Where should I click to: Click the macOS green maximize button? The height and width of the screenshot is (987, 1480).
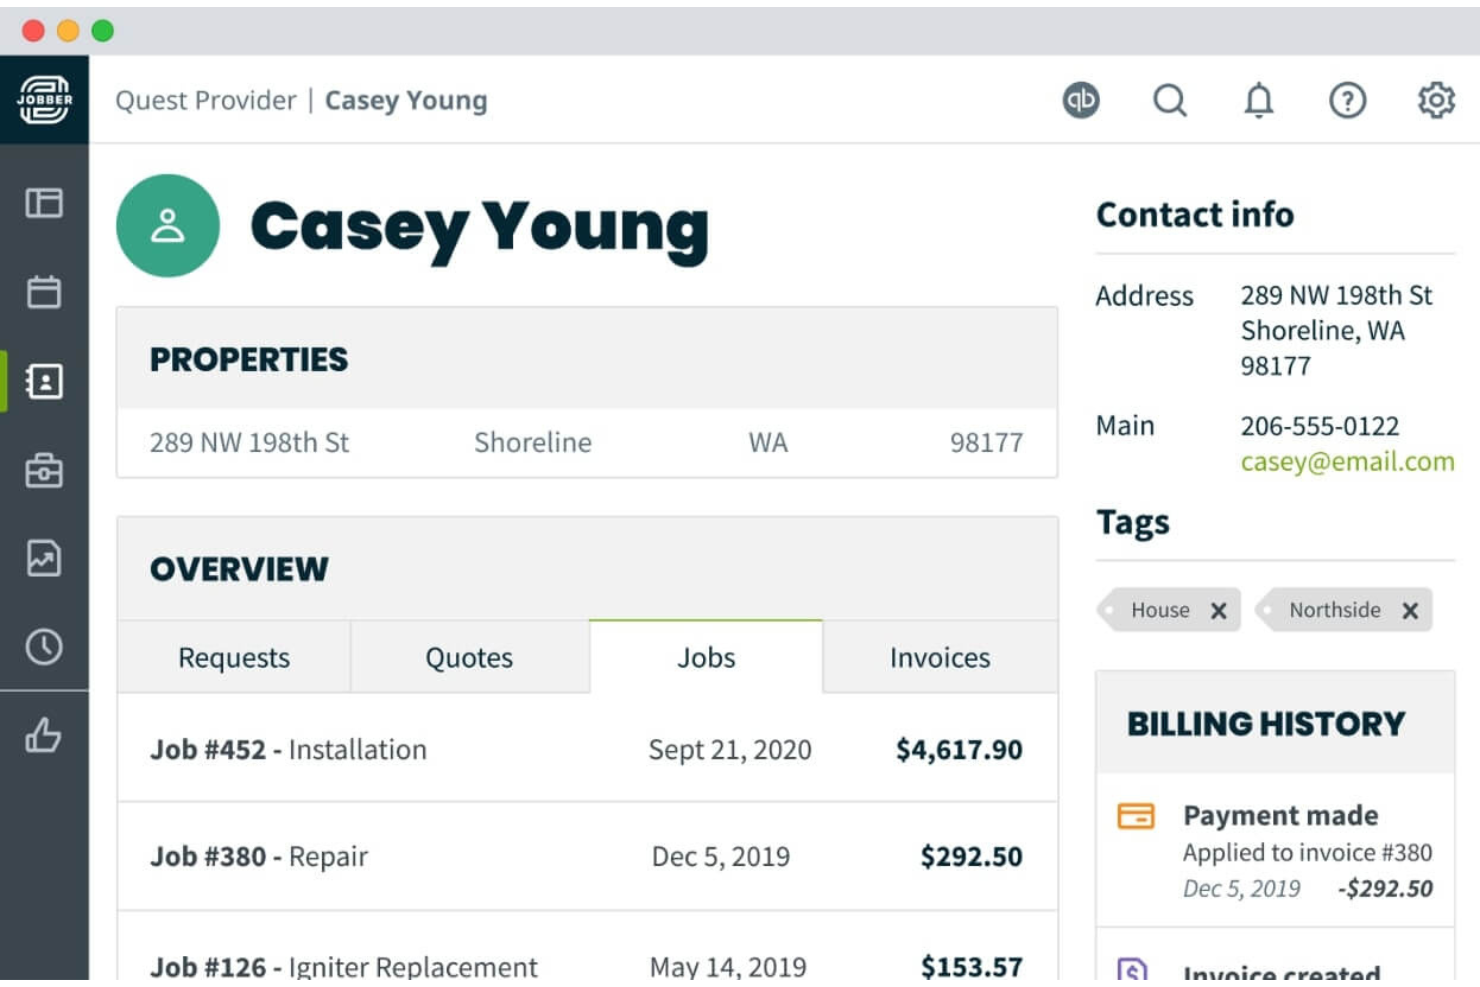pos(102,30)
